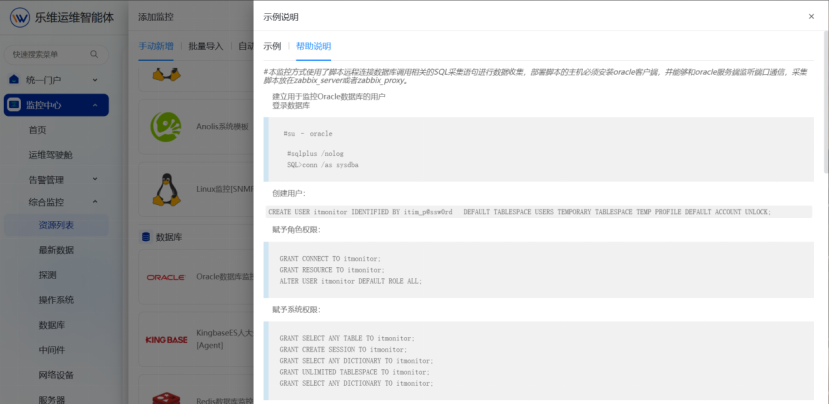Open the 批量导入 tab
Viewport: 829px width, 404px height.
coord(206,46)
